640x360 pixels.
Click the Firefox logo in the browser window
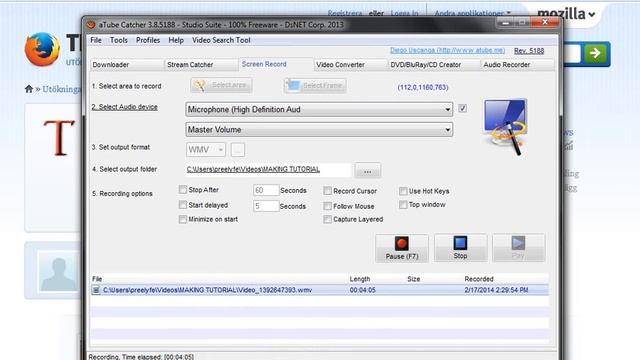[x=42, y=49]
